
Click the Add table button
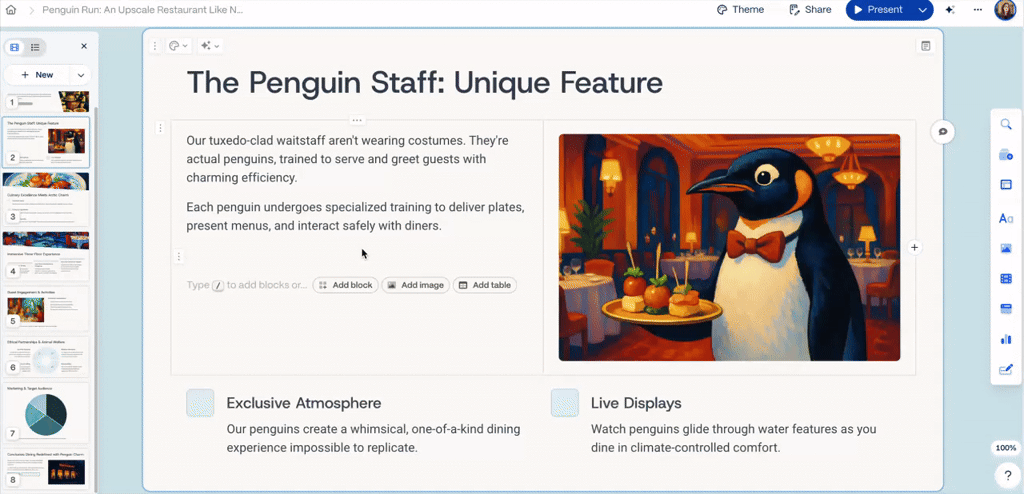tap(484, 285)
